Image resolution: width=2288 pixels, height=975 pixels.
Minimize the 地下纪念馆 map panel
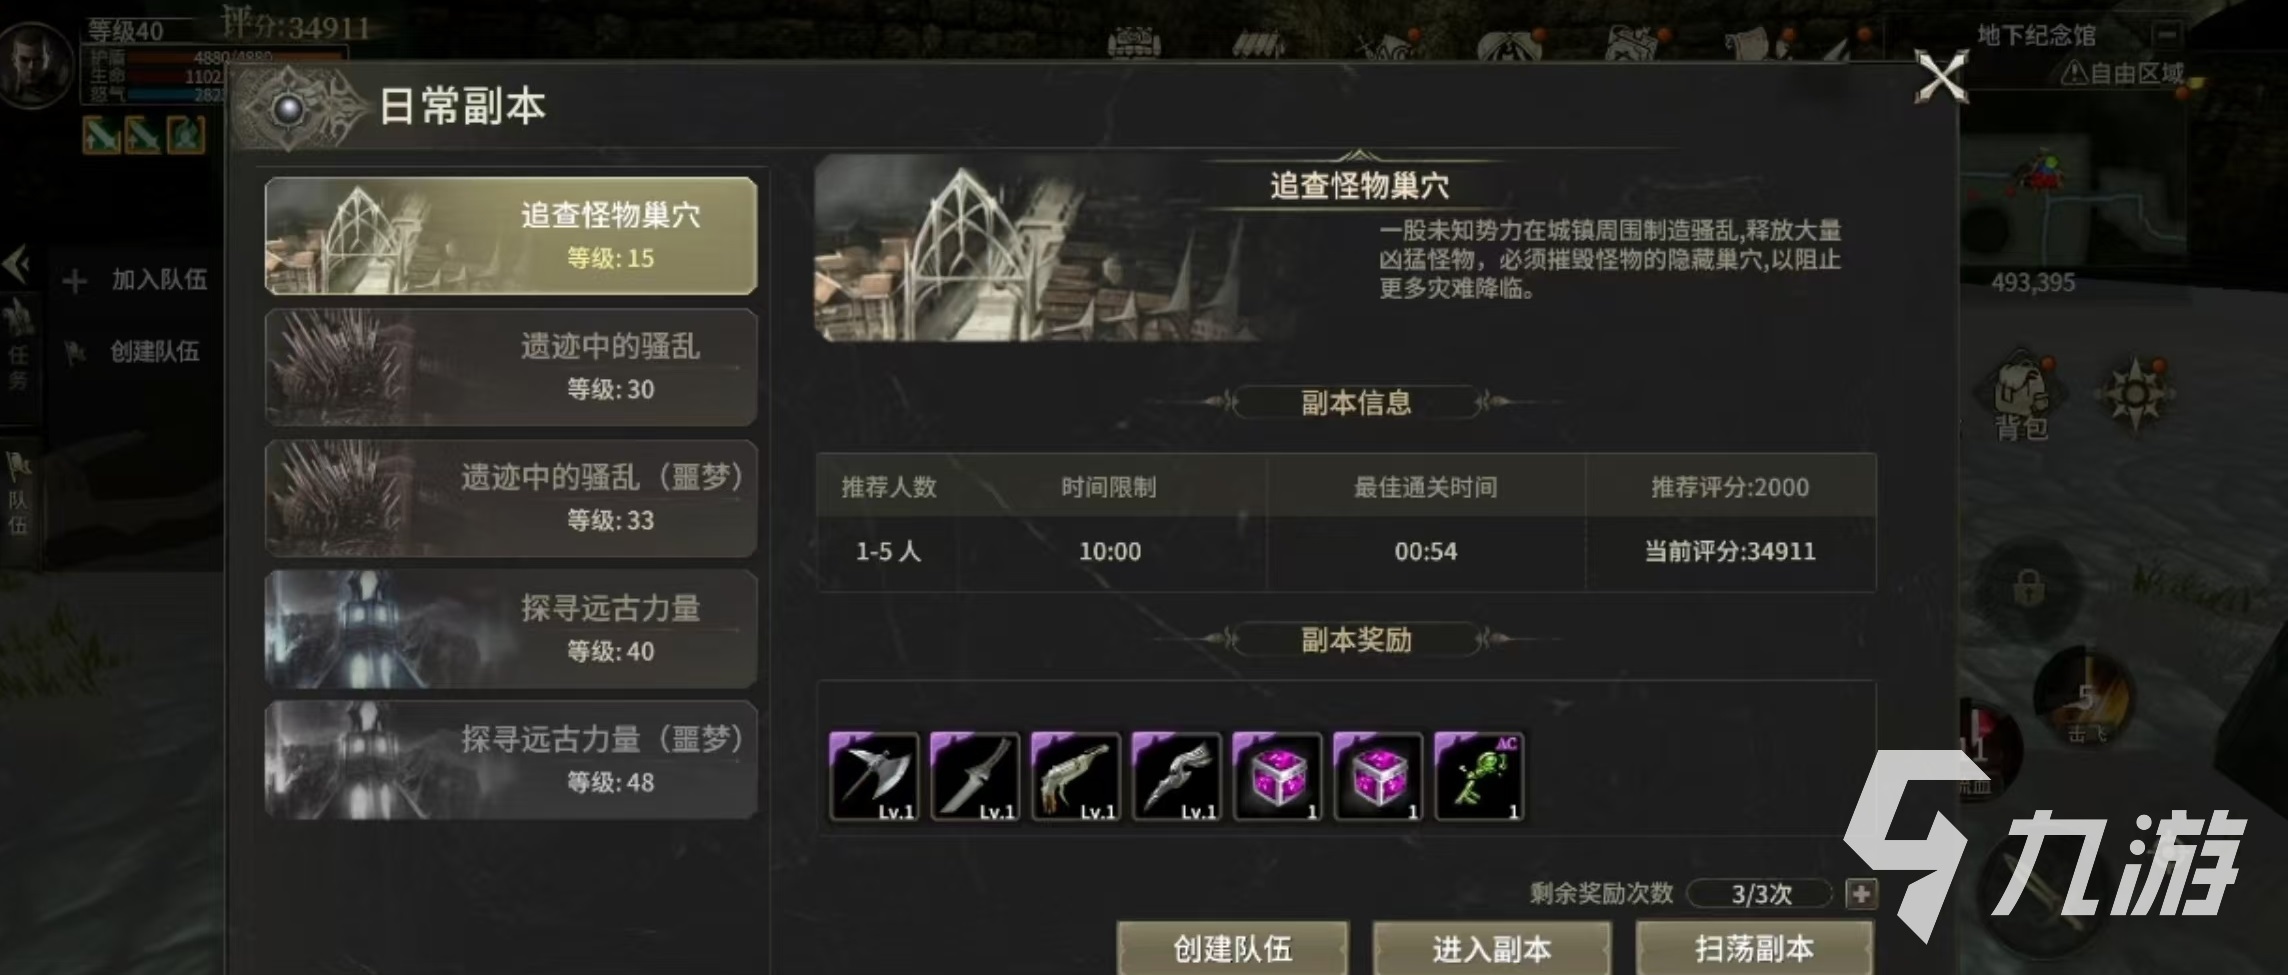pos(2167,35)
